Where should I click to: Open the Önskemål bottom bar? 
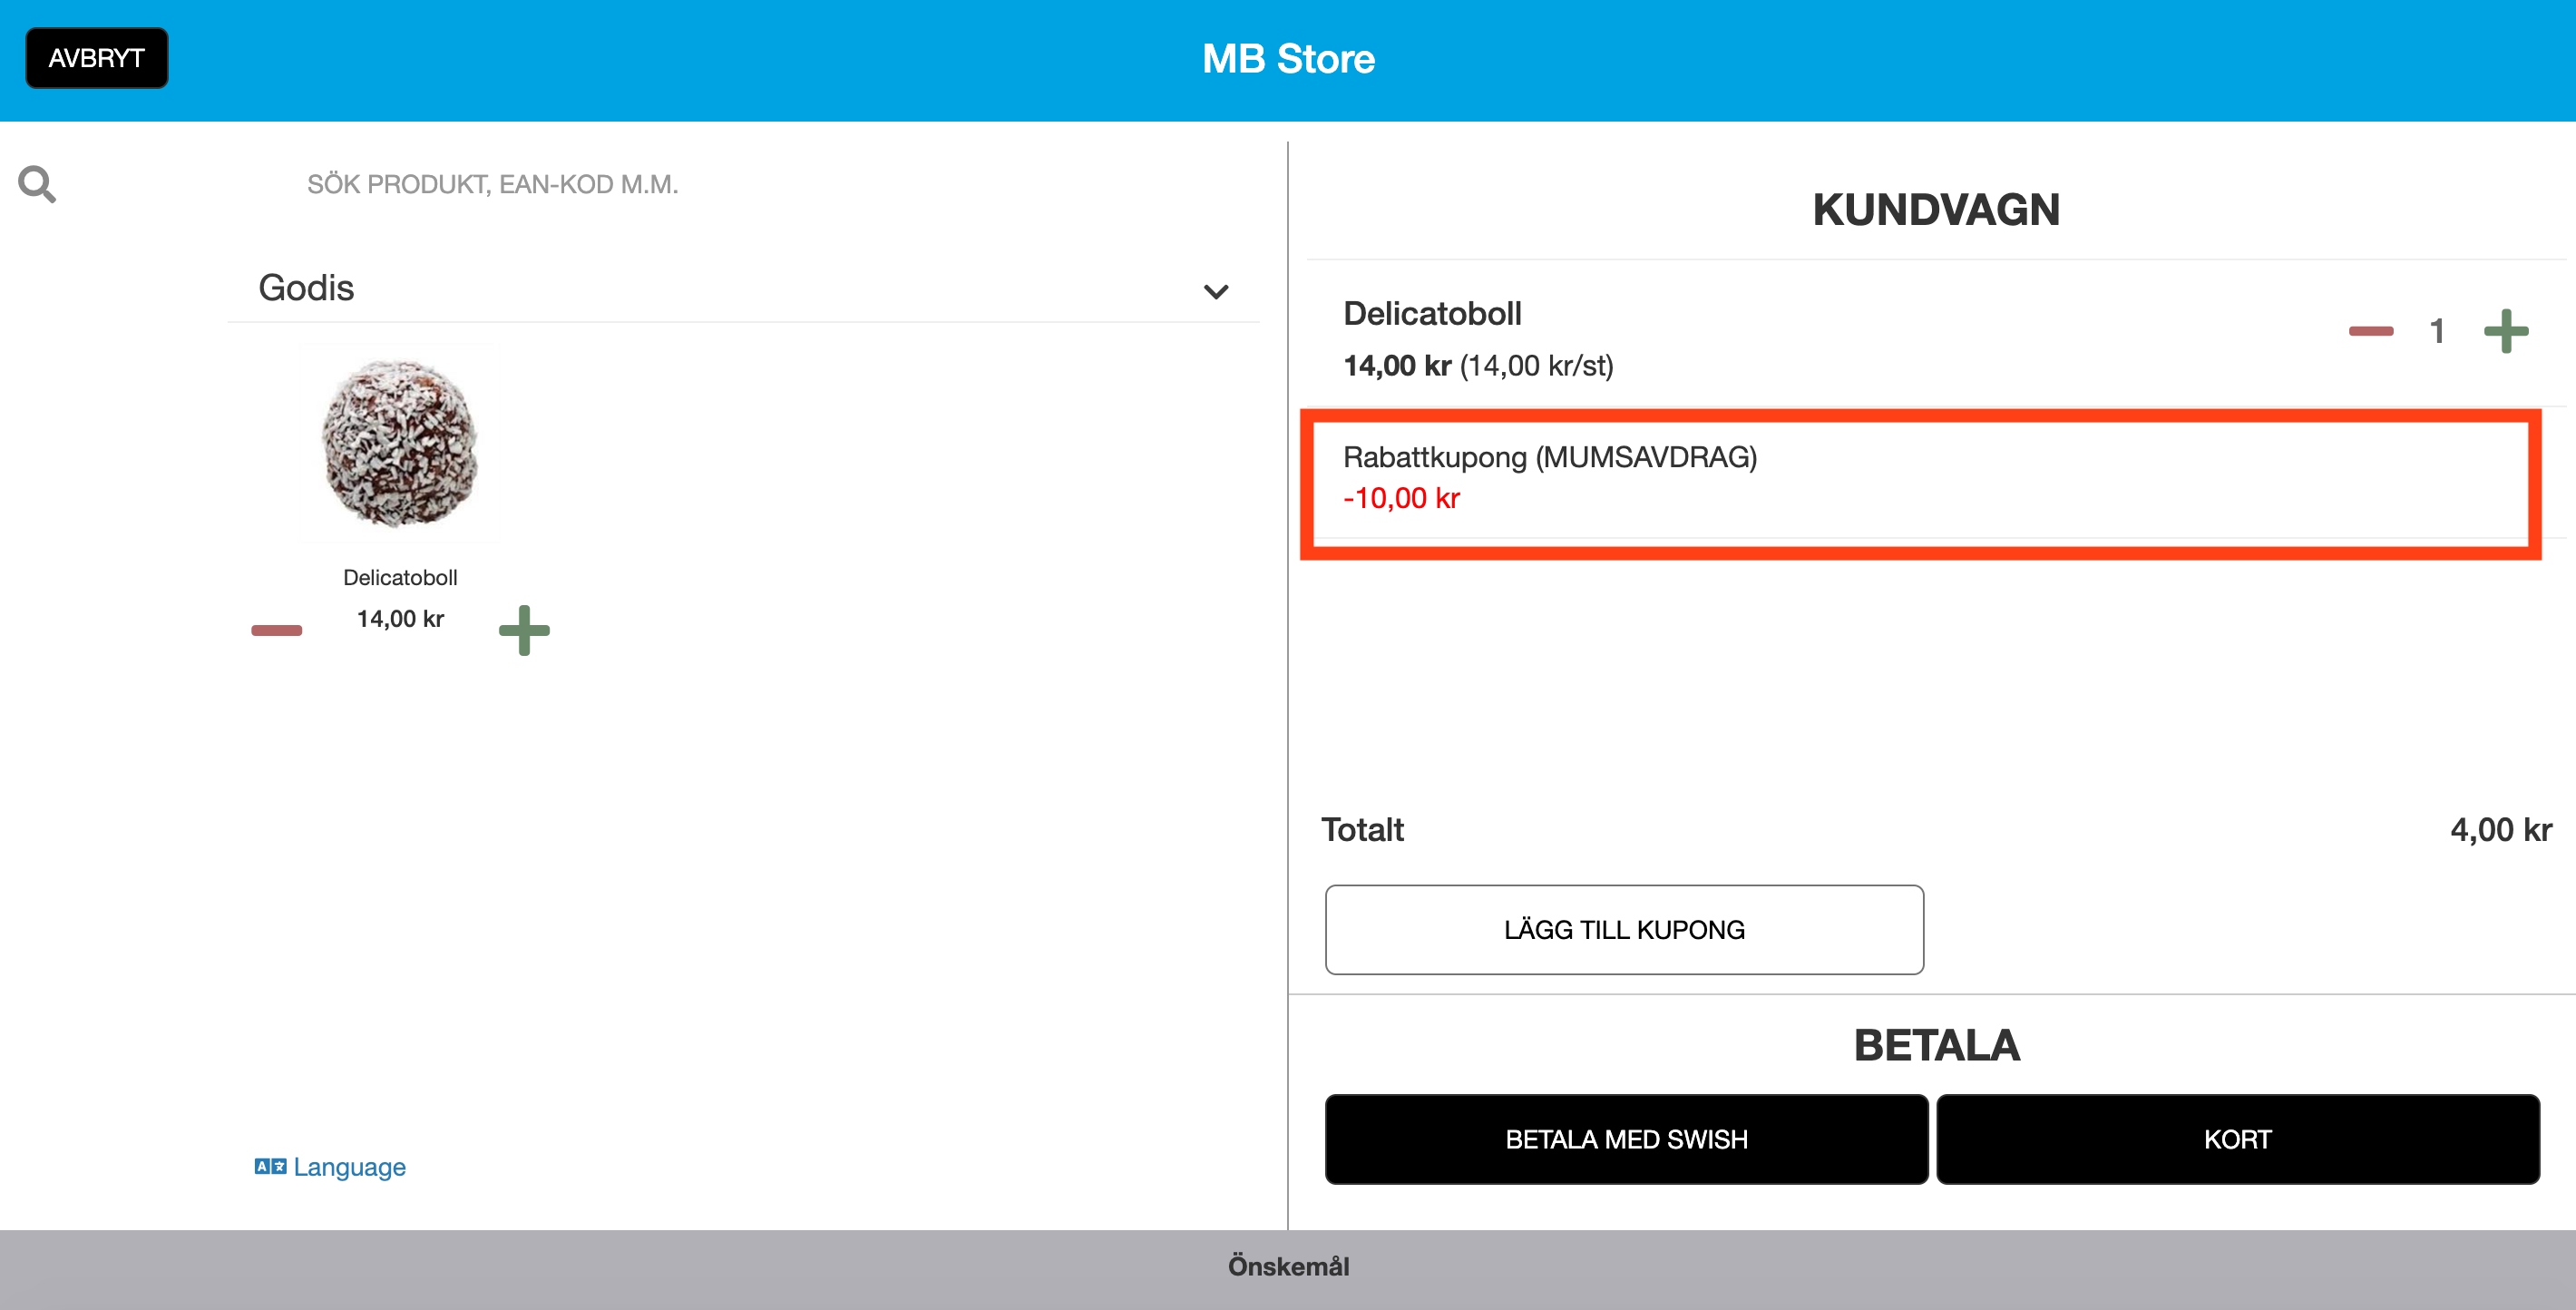click(1288, 1268)
